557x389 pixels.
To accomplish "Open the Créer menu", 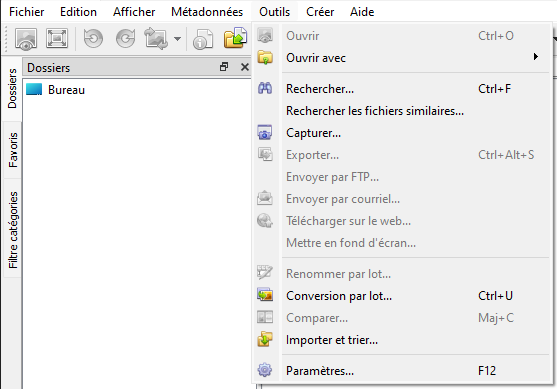I will pos(320,12).
